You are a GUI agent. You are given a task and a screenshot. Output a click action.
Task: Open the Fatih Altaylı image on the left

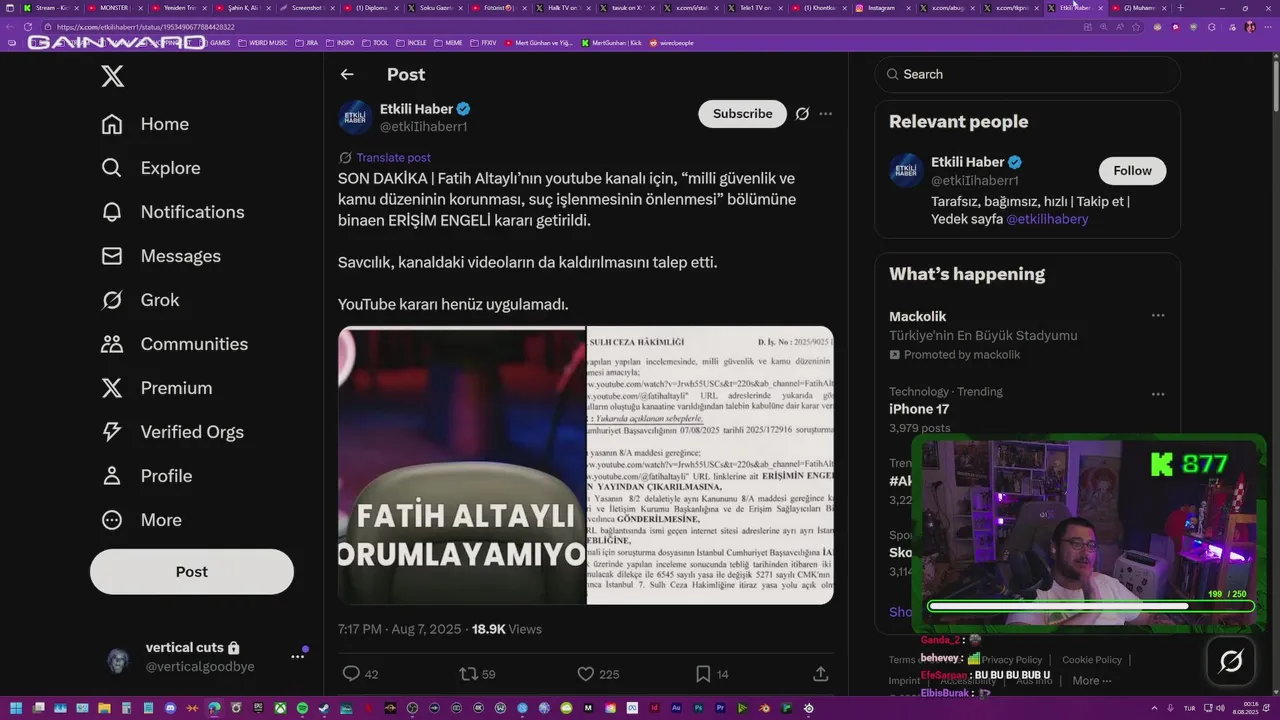pos(461,465)
